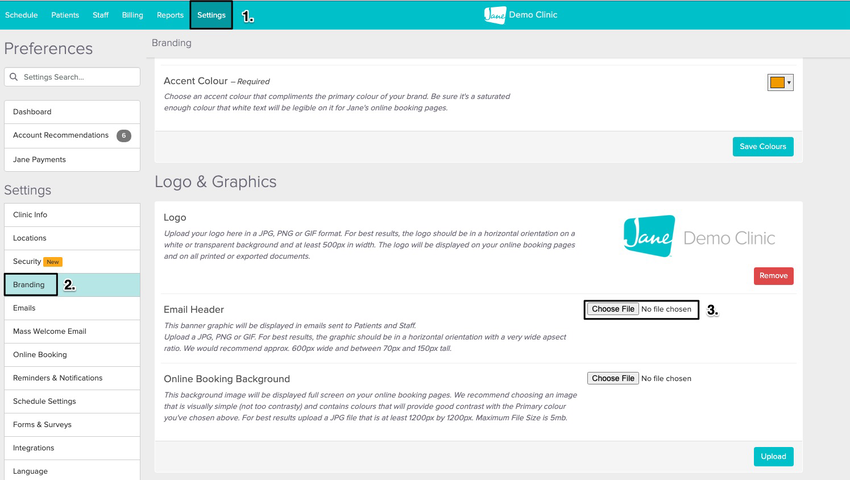Open Emails settings

tap(72, 308)
